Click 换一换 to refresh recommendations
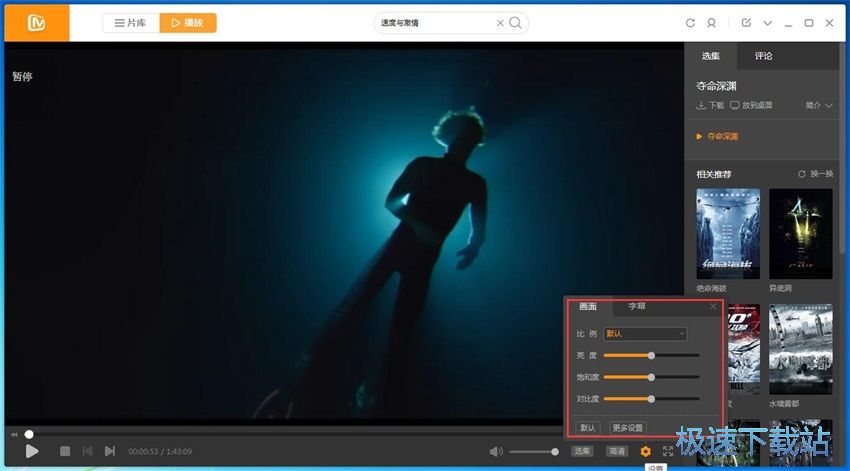This screenshot has height=471, width=850. coord(816,174)
